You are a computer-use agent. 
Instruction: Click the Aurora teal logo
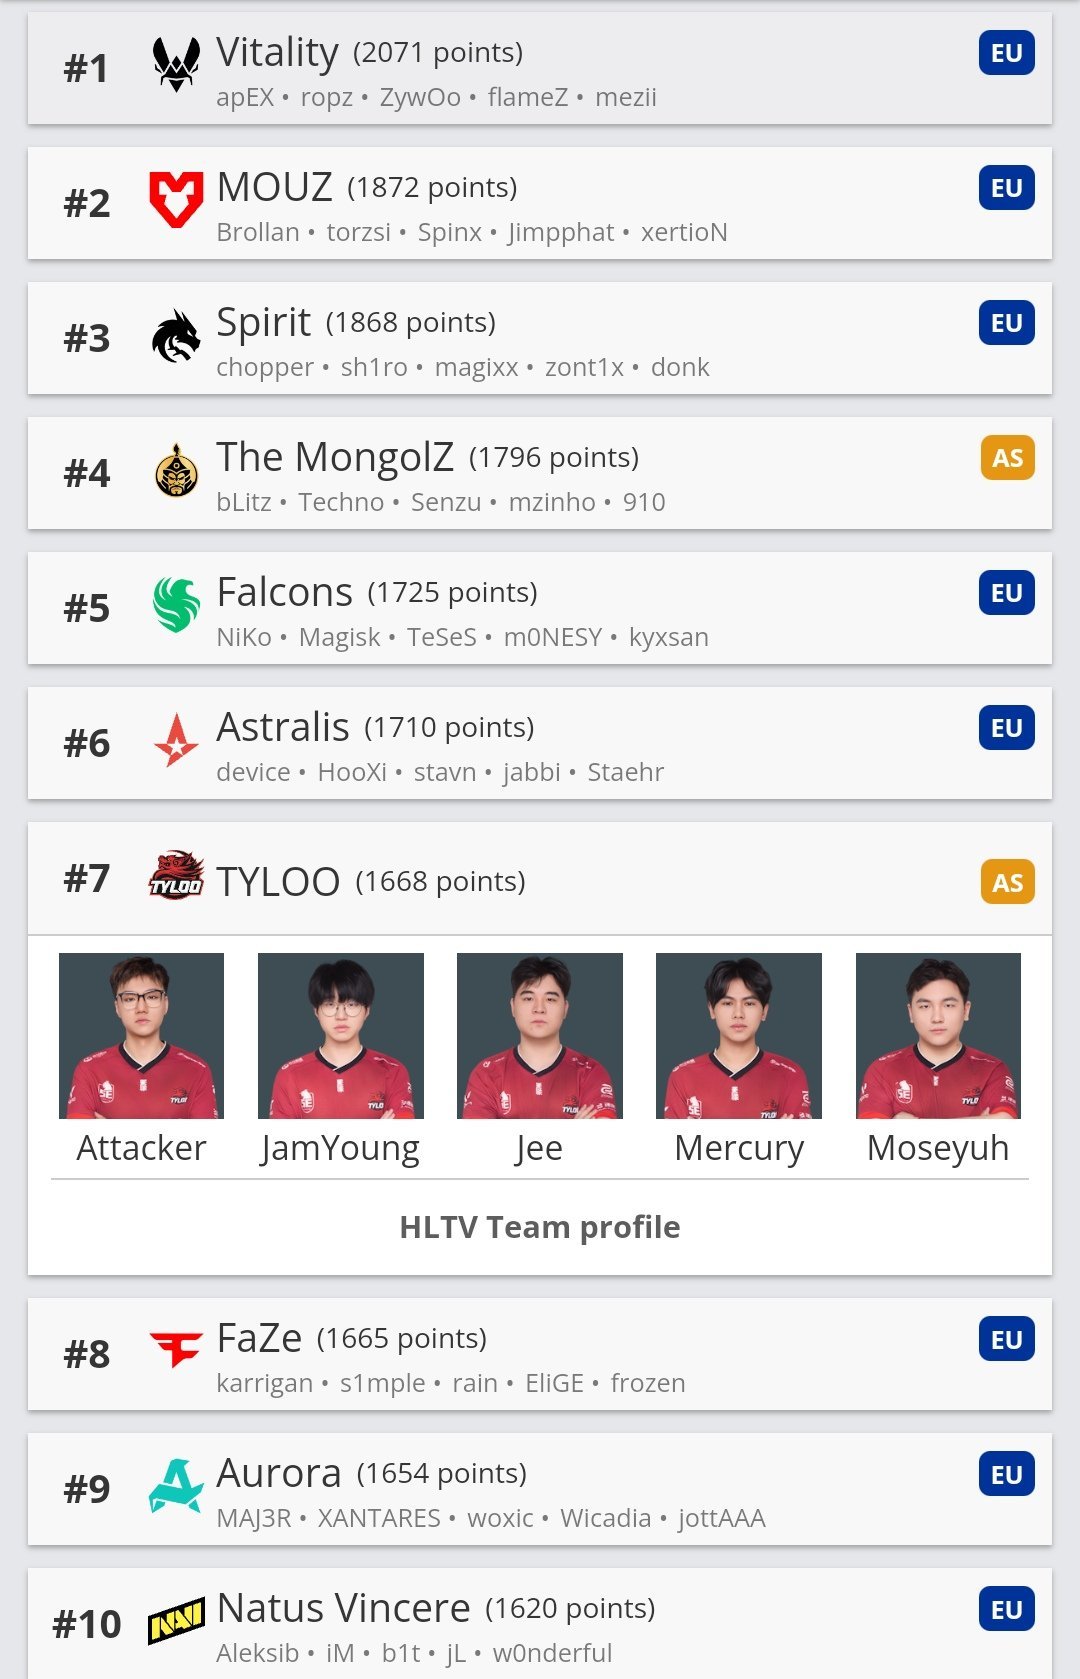[x=176, y=1485]
